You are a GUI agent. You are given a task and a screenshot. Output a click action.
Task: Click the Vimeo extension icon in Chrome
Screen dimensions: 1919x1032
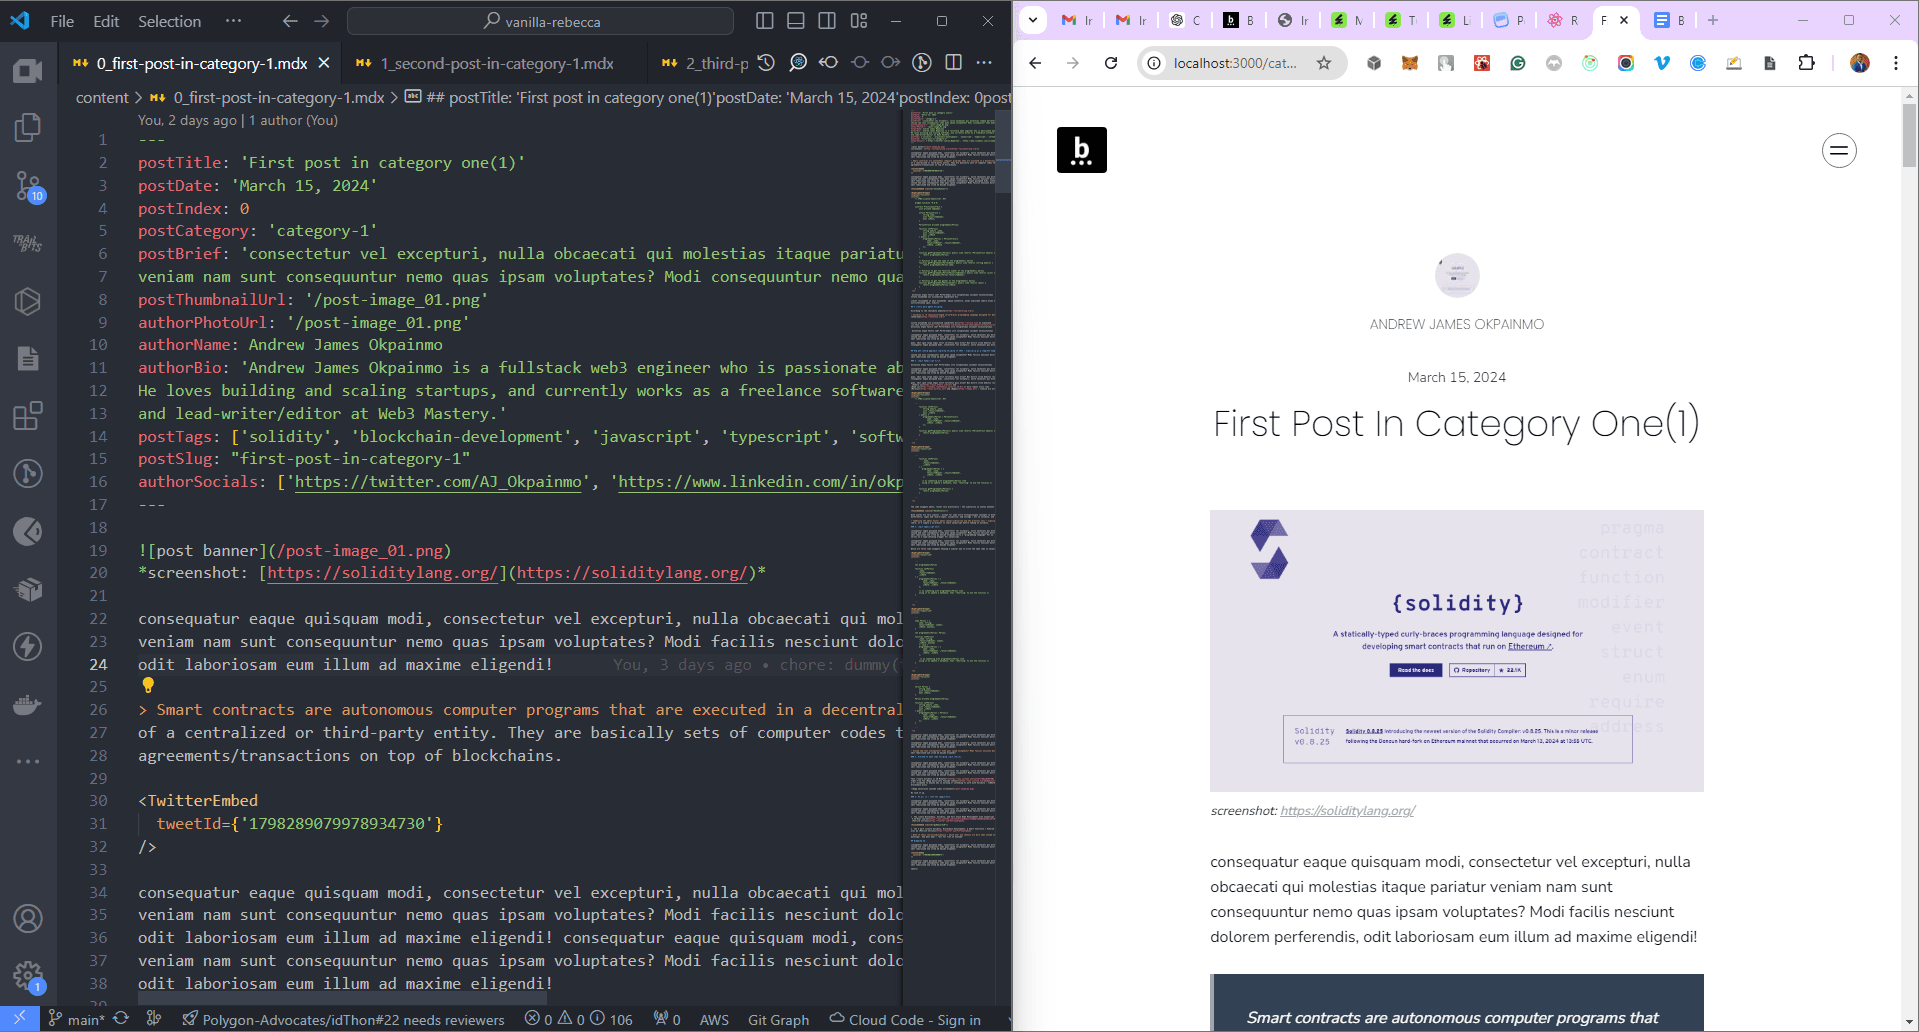click(x=1662, y=63)
